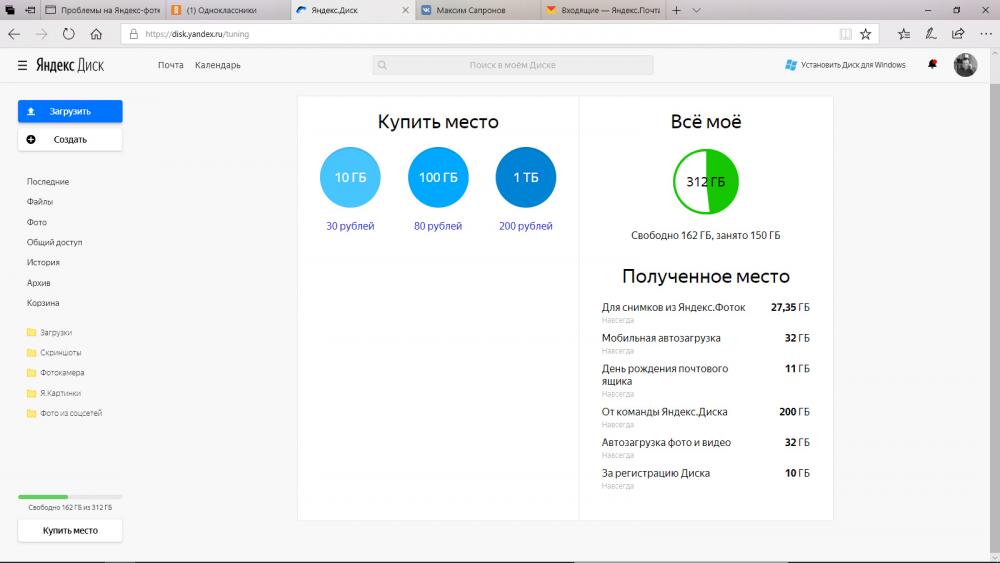Screen dimensions: 1000x563
Task: Click the Купить место button in sidebar
Action: tap(70, 530)
